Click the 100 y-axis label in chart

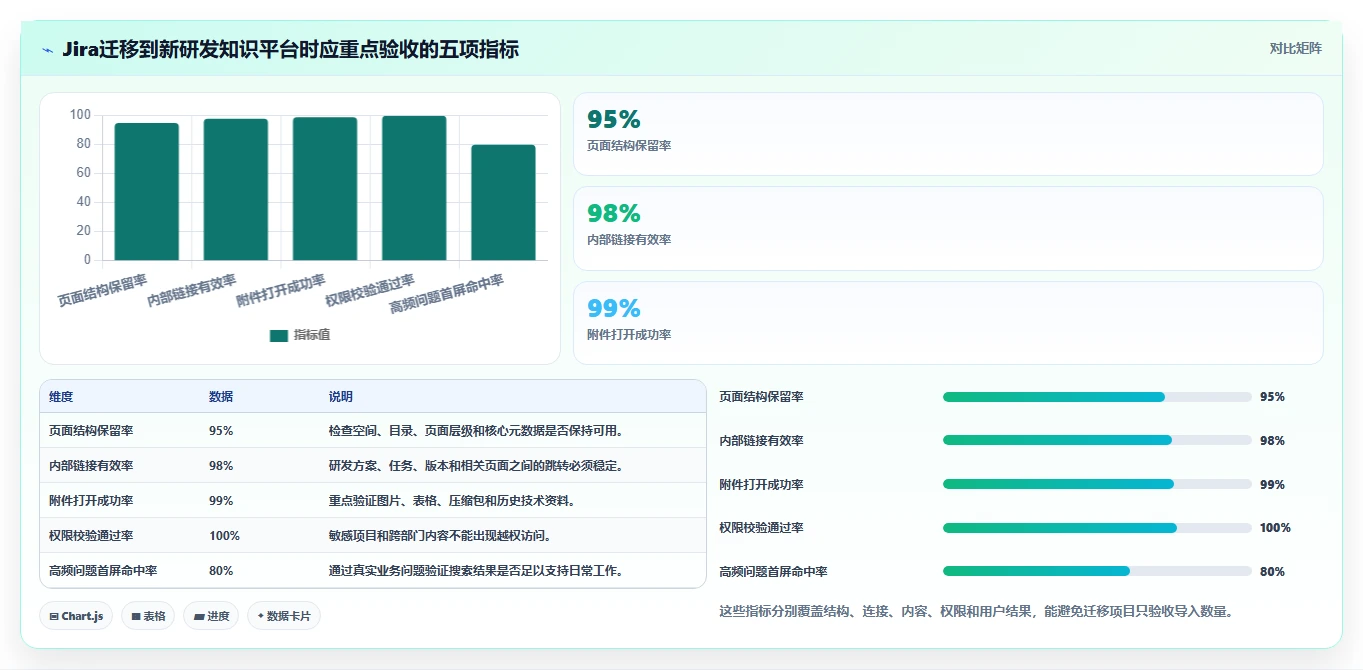(x=81, y=115)
